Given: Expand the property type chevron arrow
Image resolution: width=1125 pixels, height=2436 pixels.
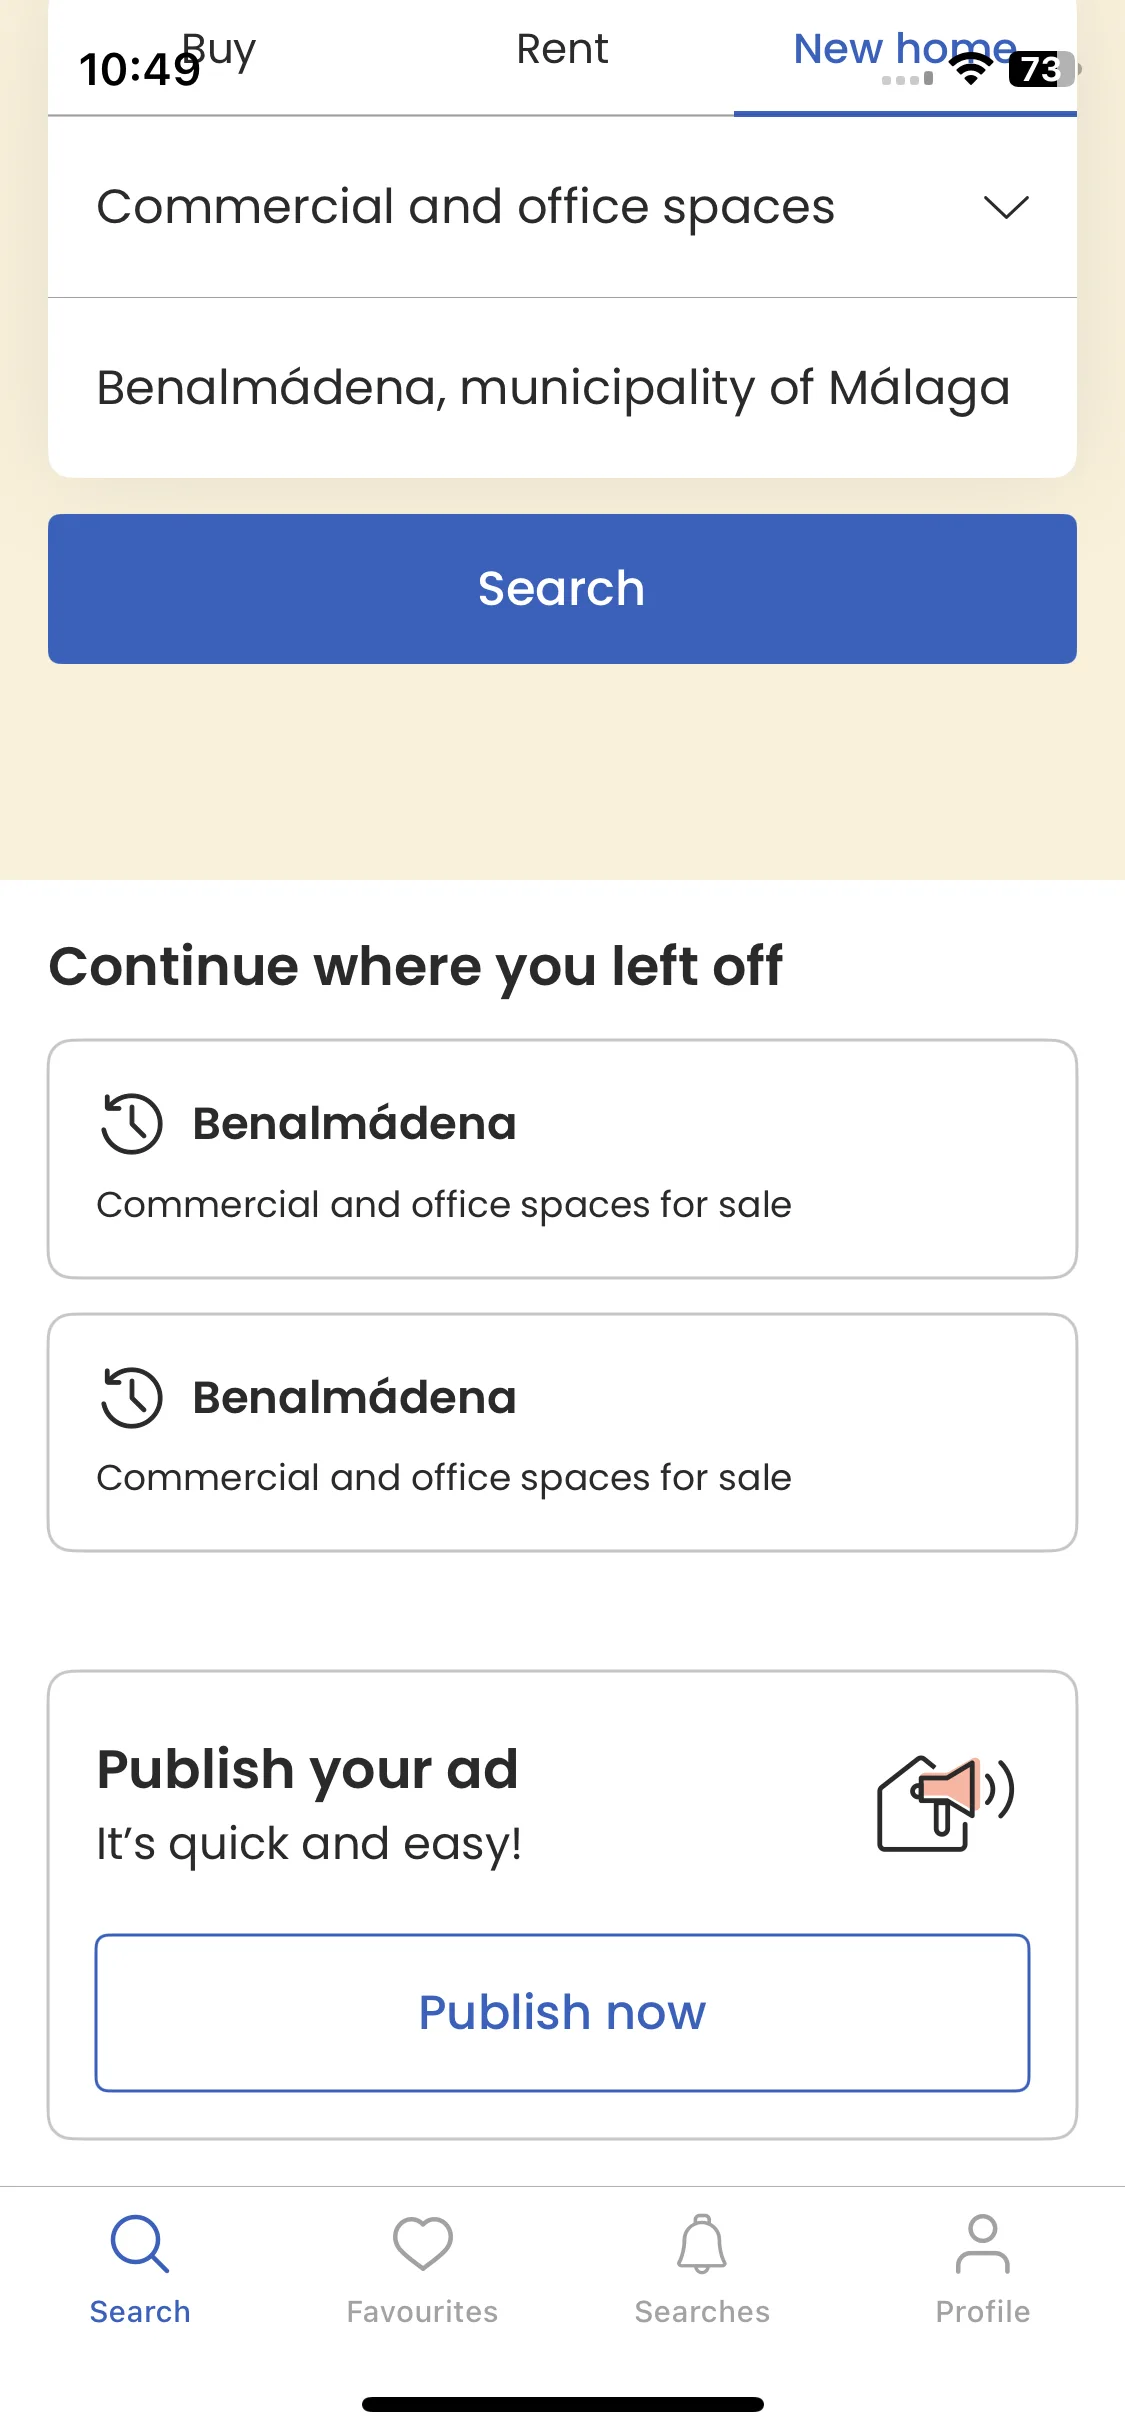Looking at the screenshot, I should (x=1005, y=207).
